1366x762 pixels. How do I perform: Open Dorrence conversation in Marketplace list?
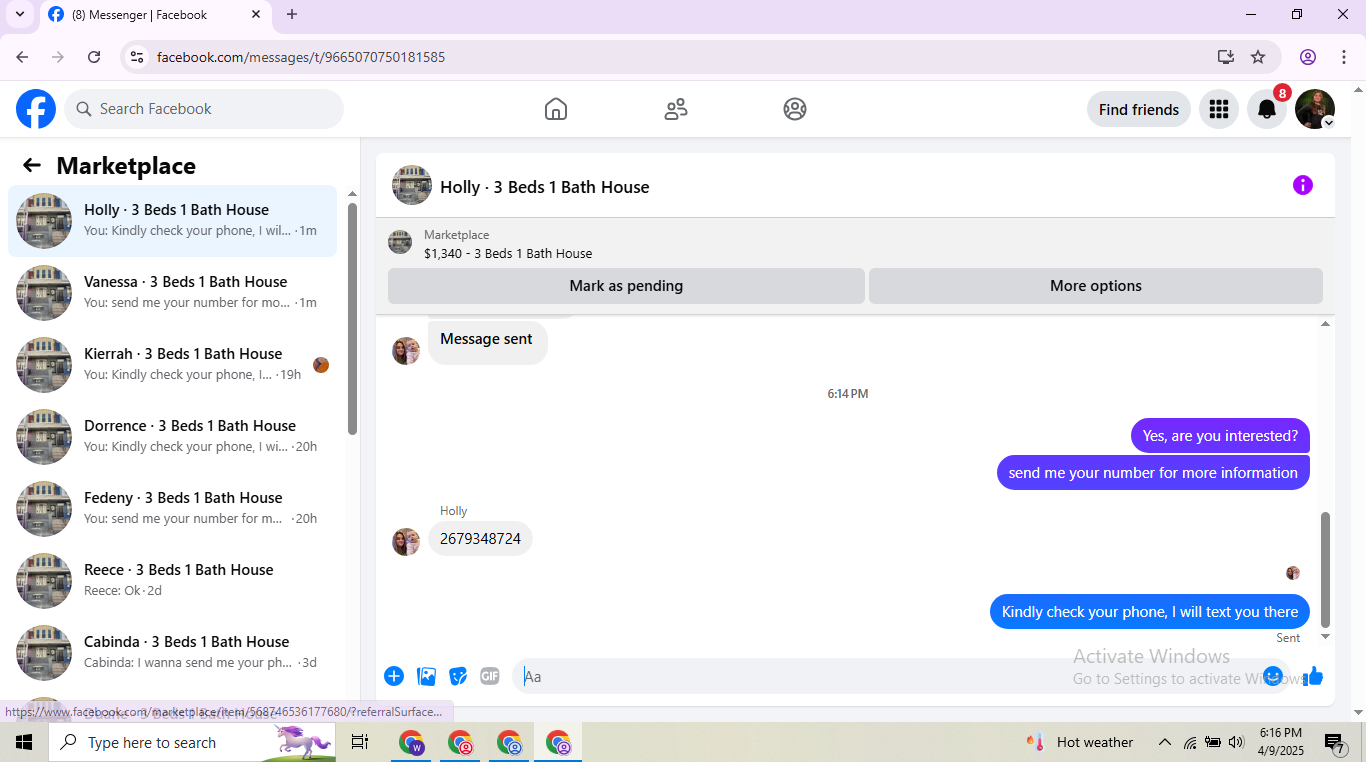[x=172, y=437]
